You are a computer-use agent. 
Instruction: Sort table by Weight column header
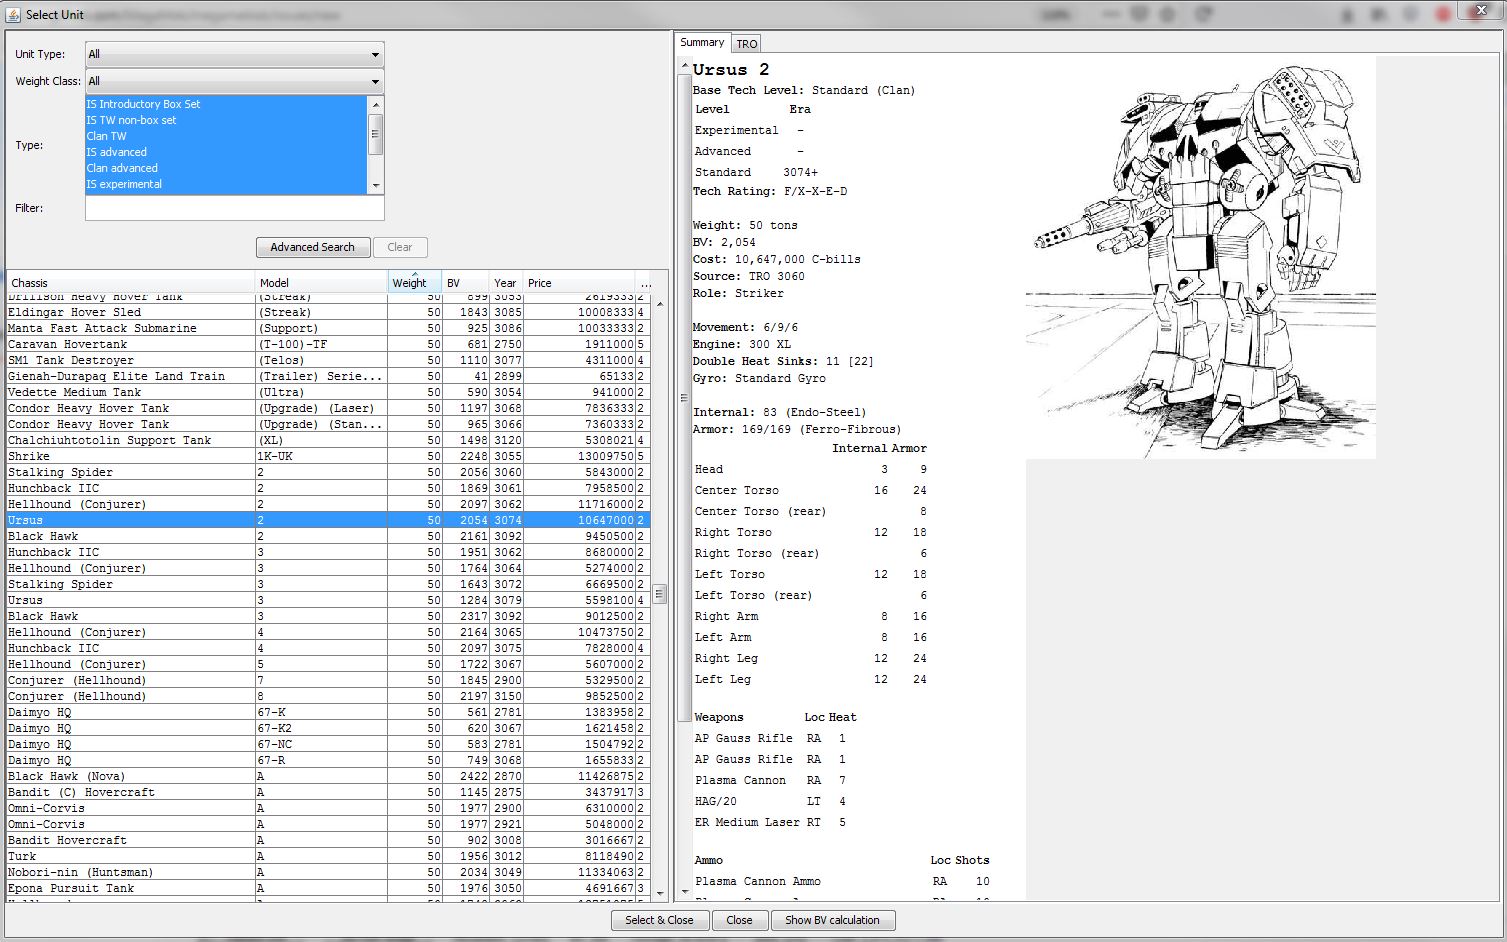click(x=414, y=283)
